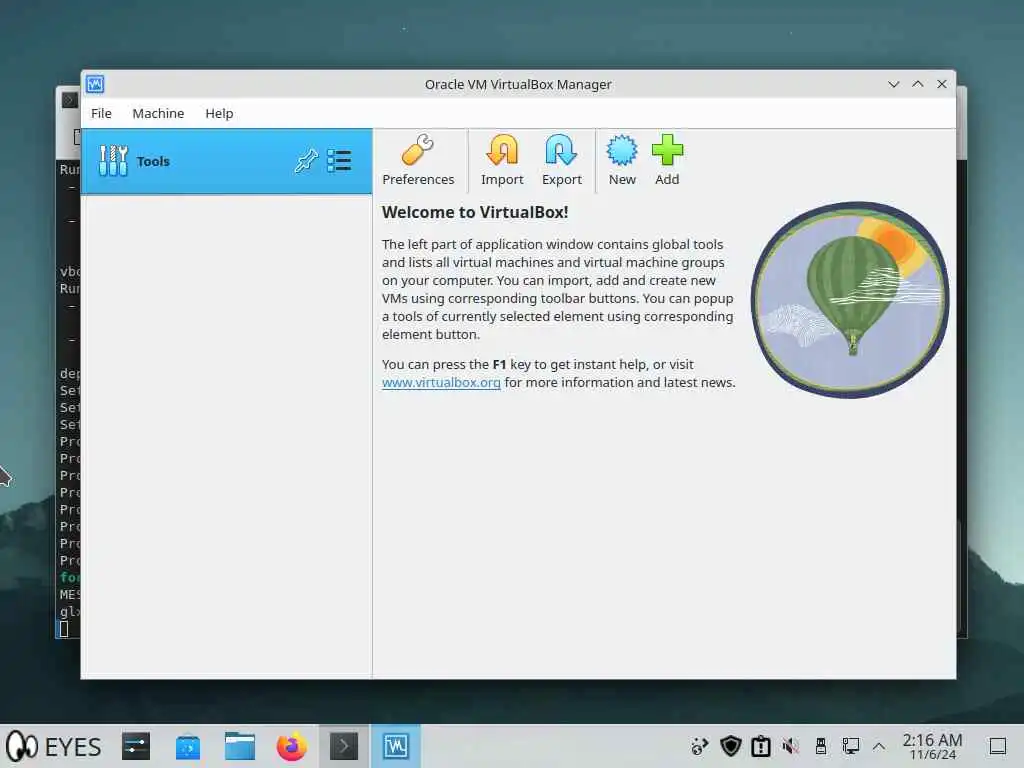Click the muted volume tray icon
The image size is (1024, 768).
pyautogui.click(x=790, y=746)
